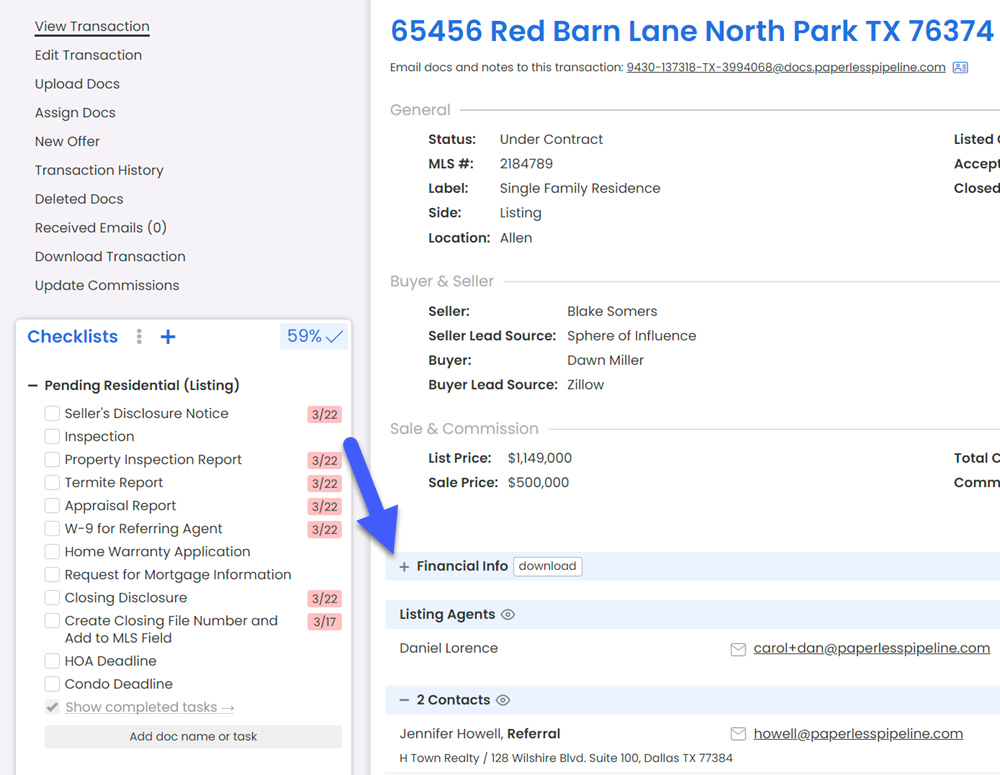1000x775 pixels.
Task: Click seller name 'Blake Somers'
Action: [x=612, y=311]
